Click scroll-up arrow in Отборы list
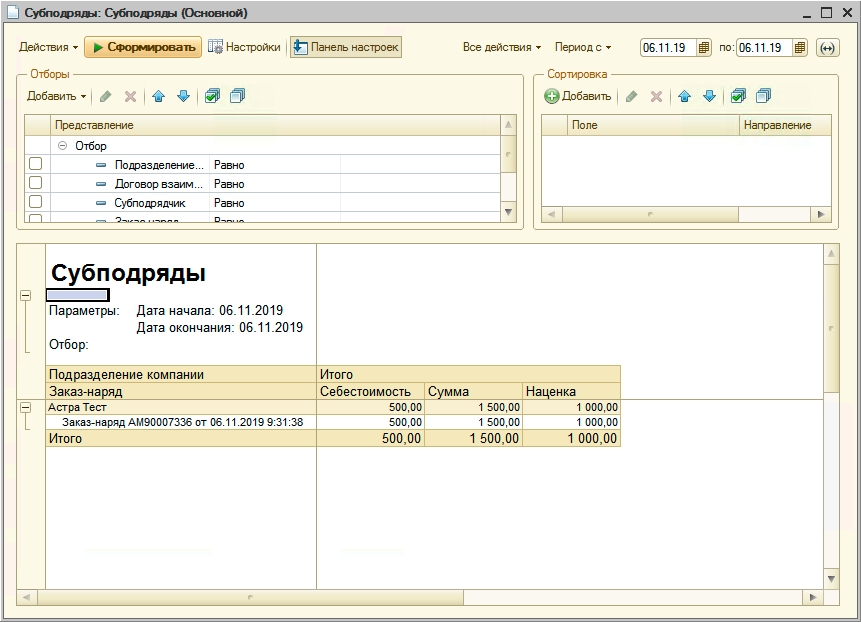 tap(508, 125)
